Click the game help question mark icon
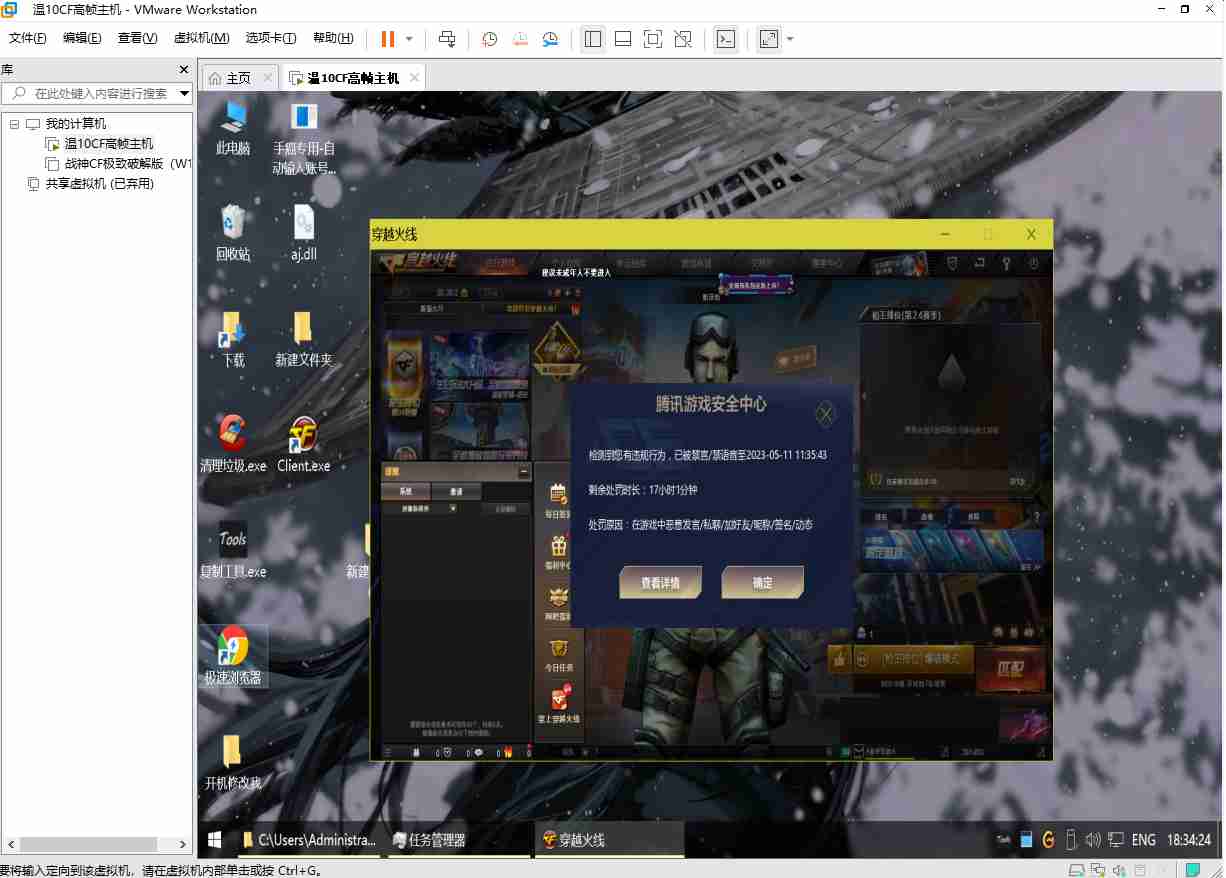The image size is (1226, 878). pyautogui.click(x=1006, y=263)
